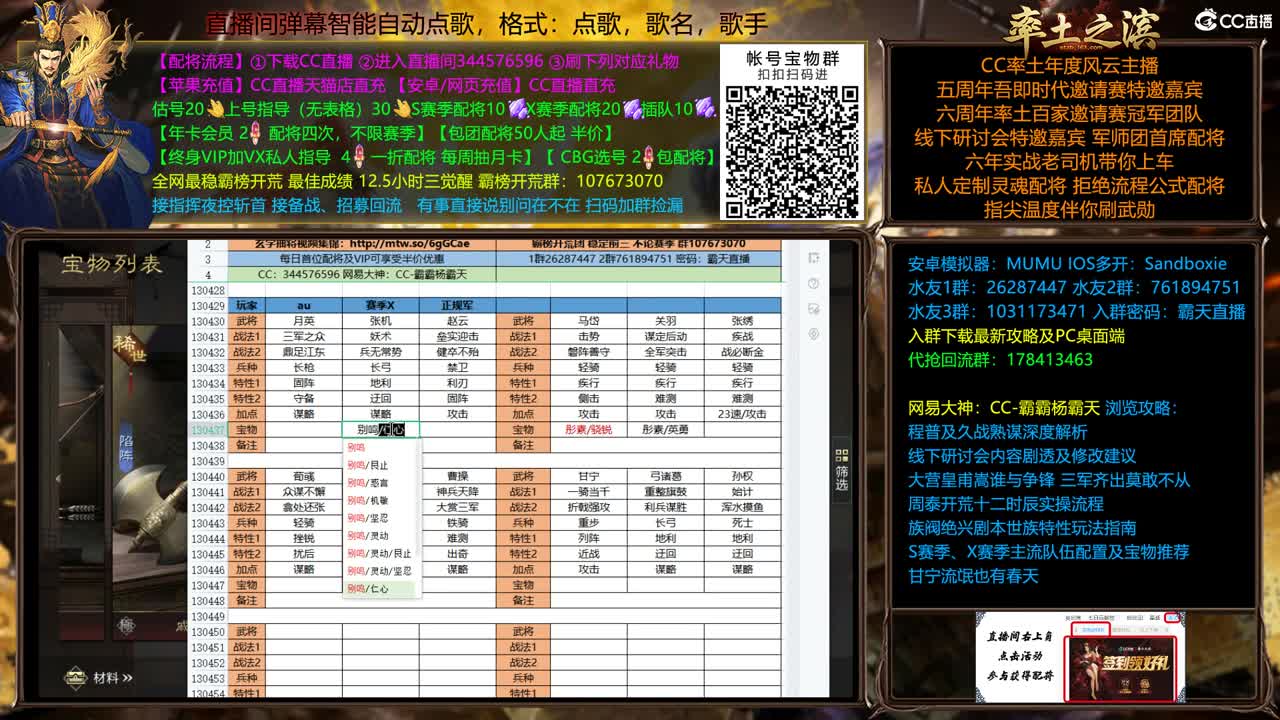
Task: Select the cell containing 神兵天降
Action: coord(457,492)
